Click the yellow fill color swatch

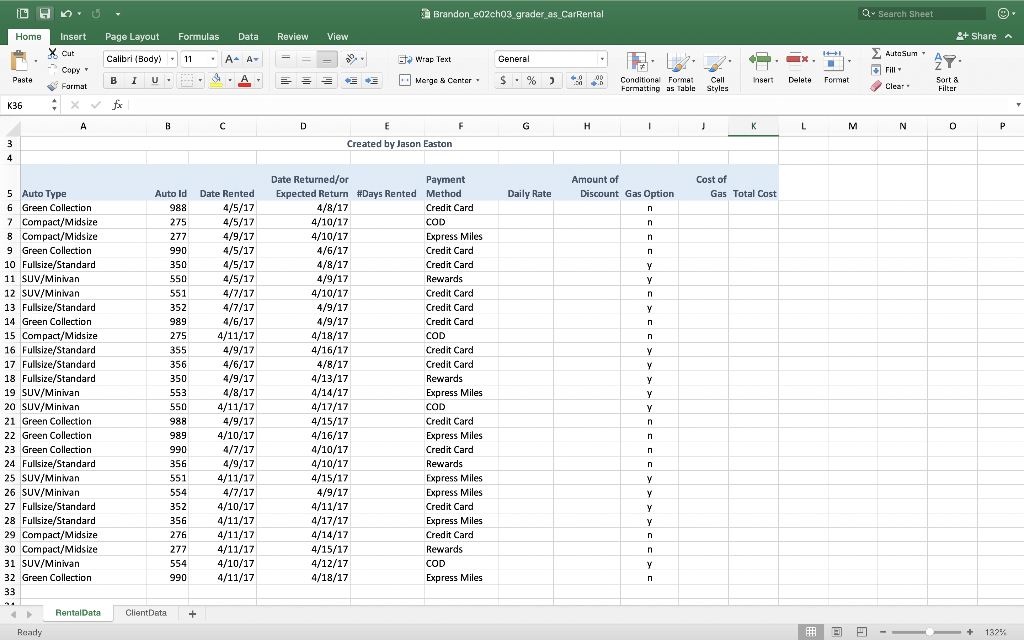[x=217, y=80]
